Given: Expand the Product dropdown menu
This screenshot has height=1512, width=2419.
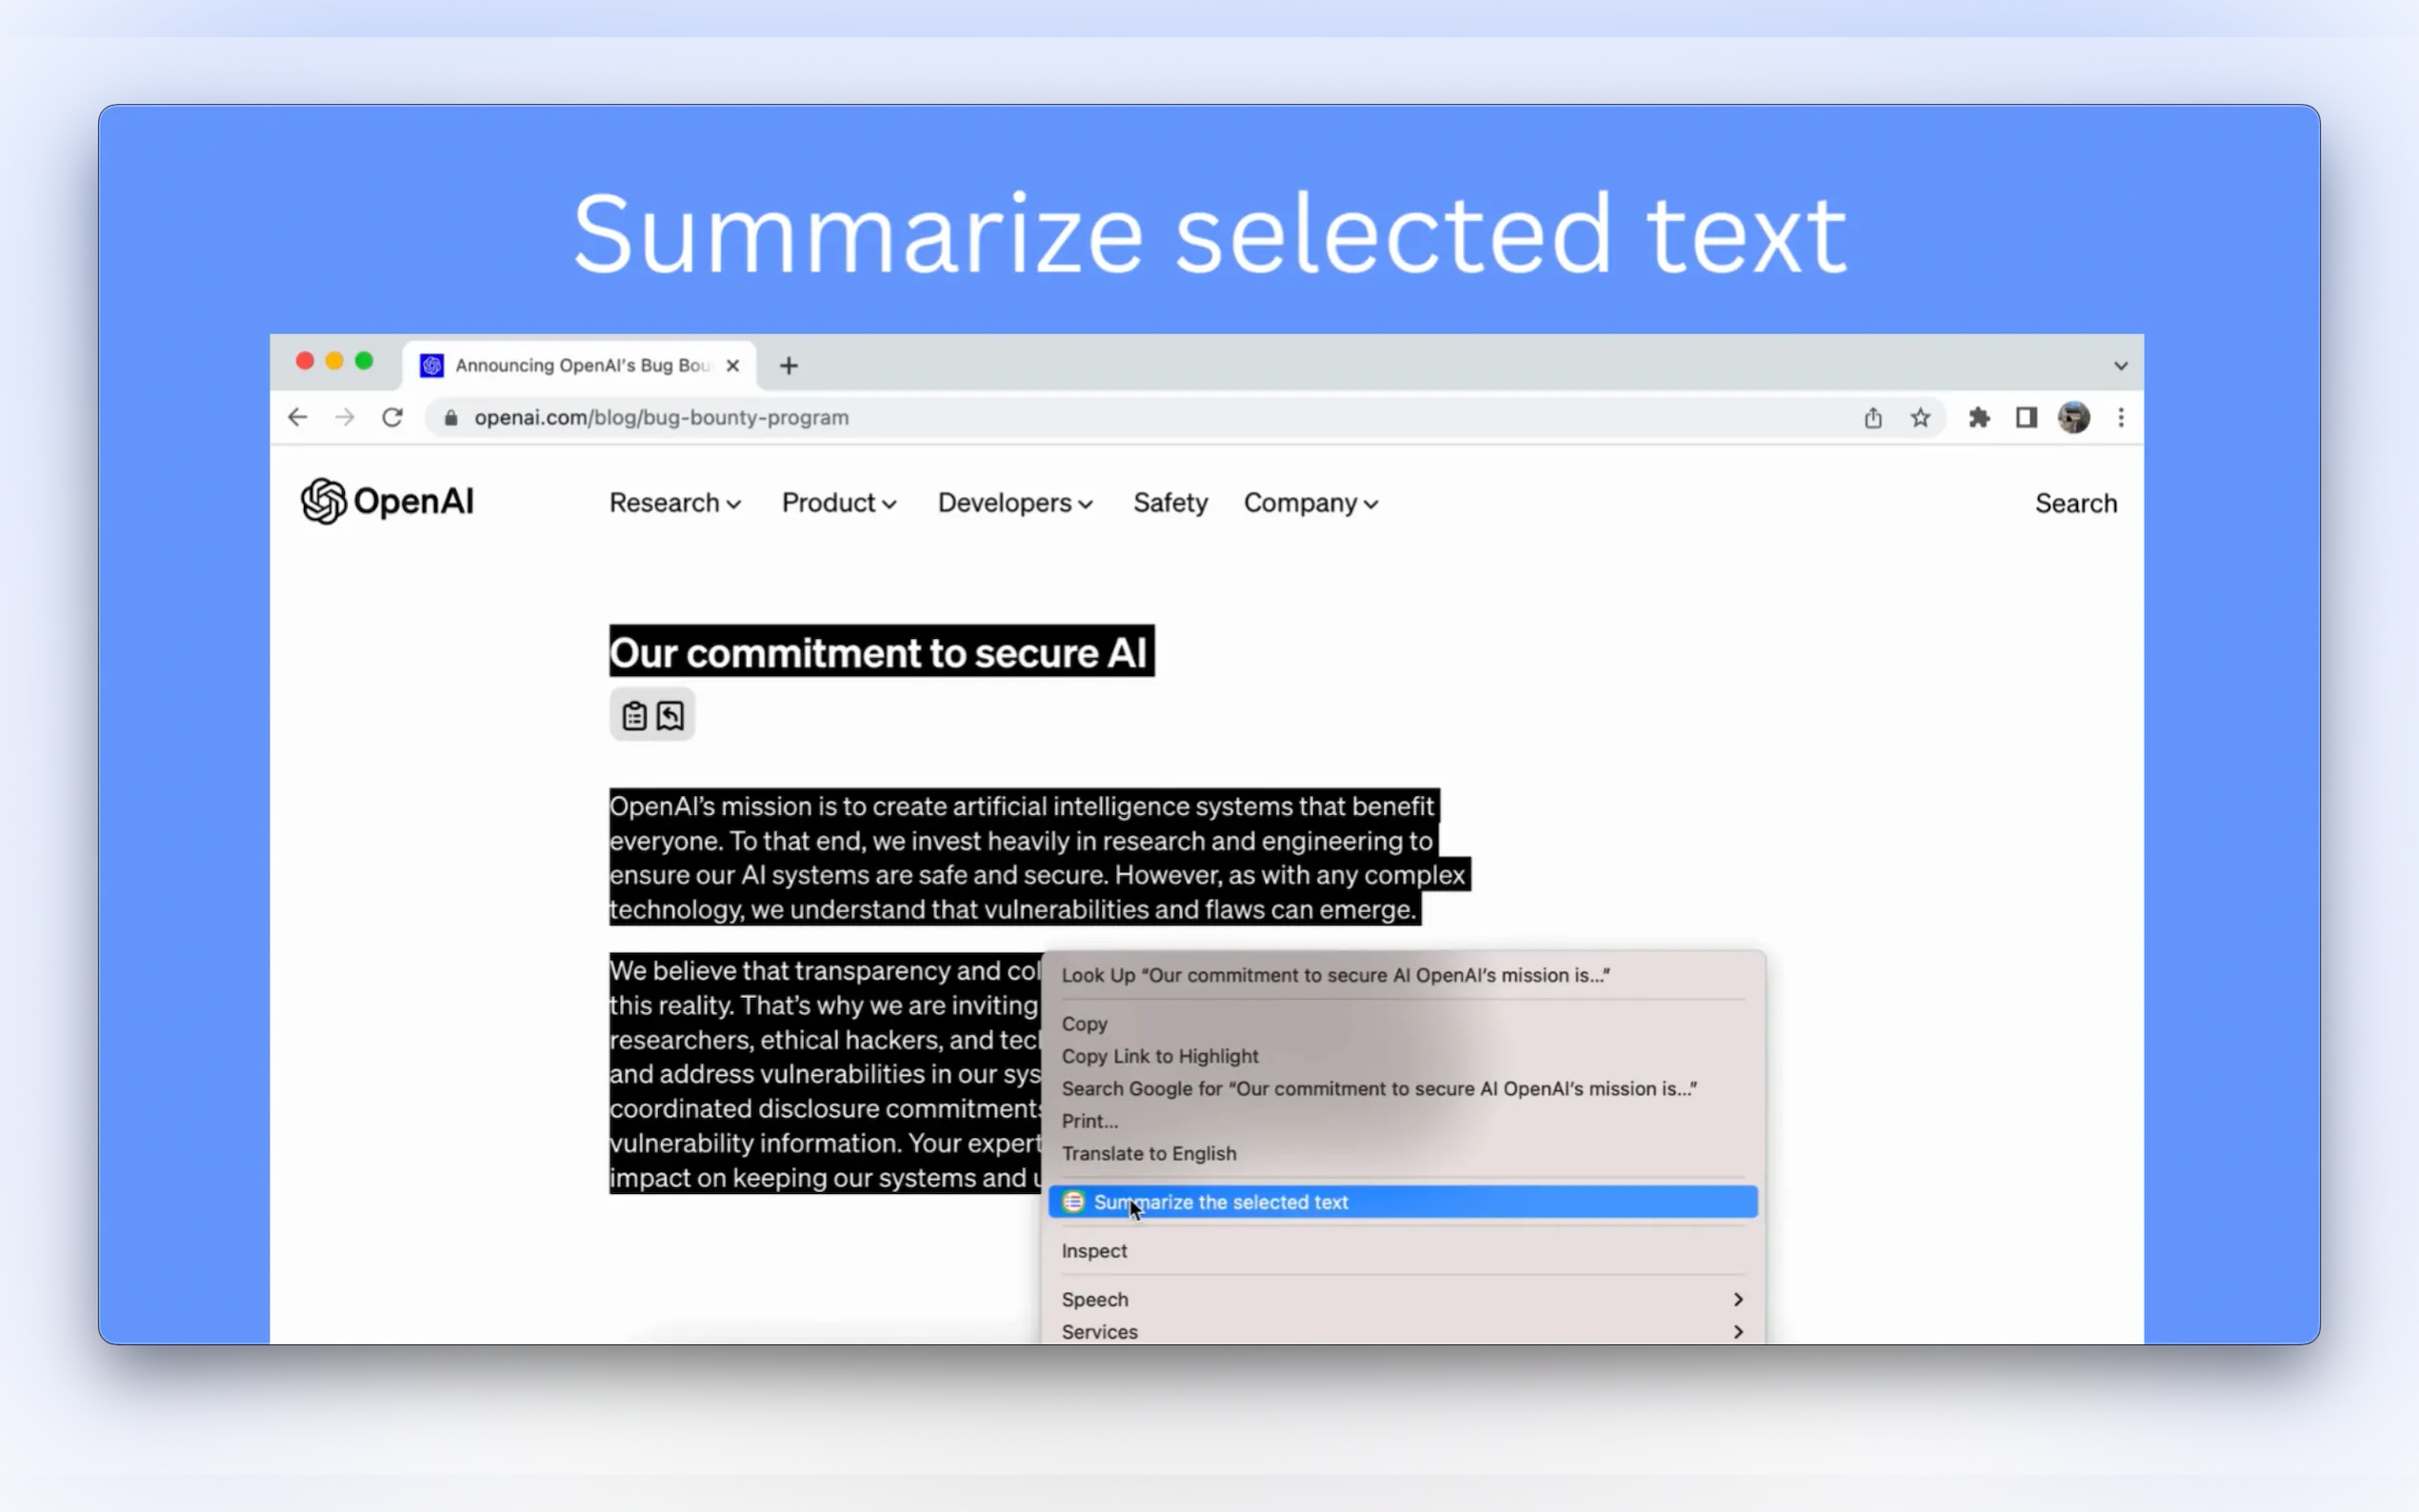Looking at the screenshot, I should click(x=838, y=503).
